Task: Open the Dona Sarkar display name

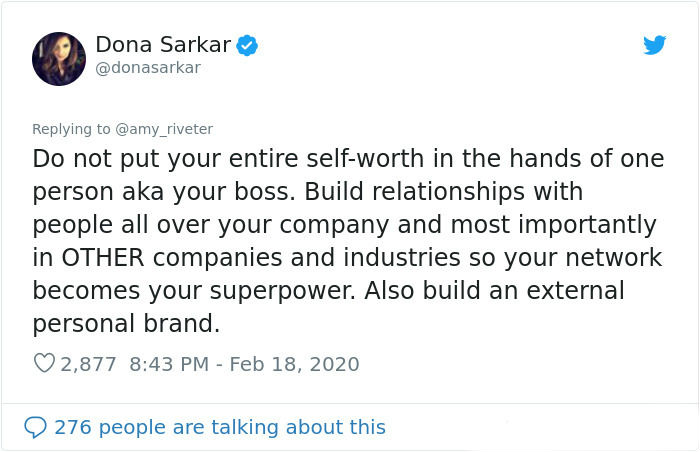Action: click(163, 45)
